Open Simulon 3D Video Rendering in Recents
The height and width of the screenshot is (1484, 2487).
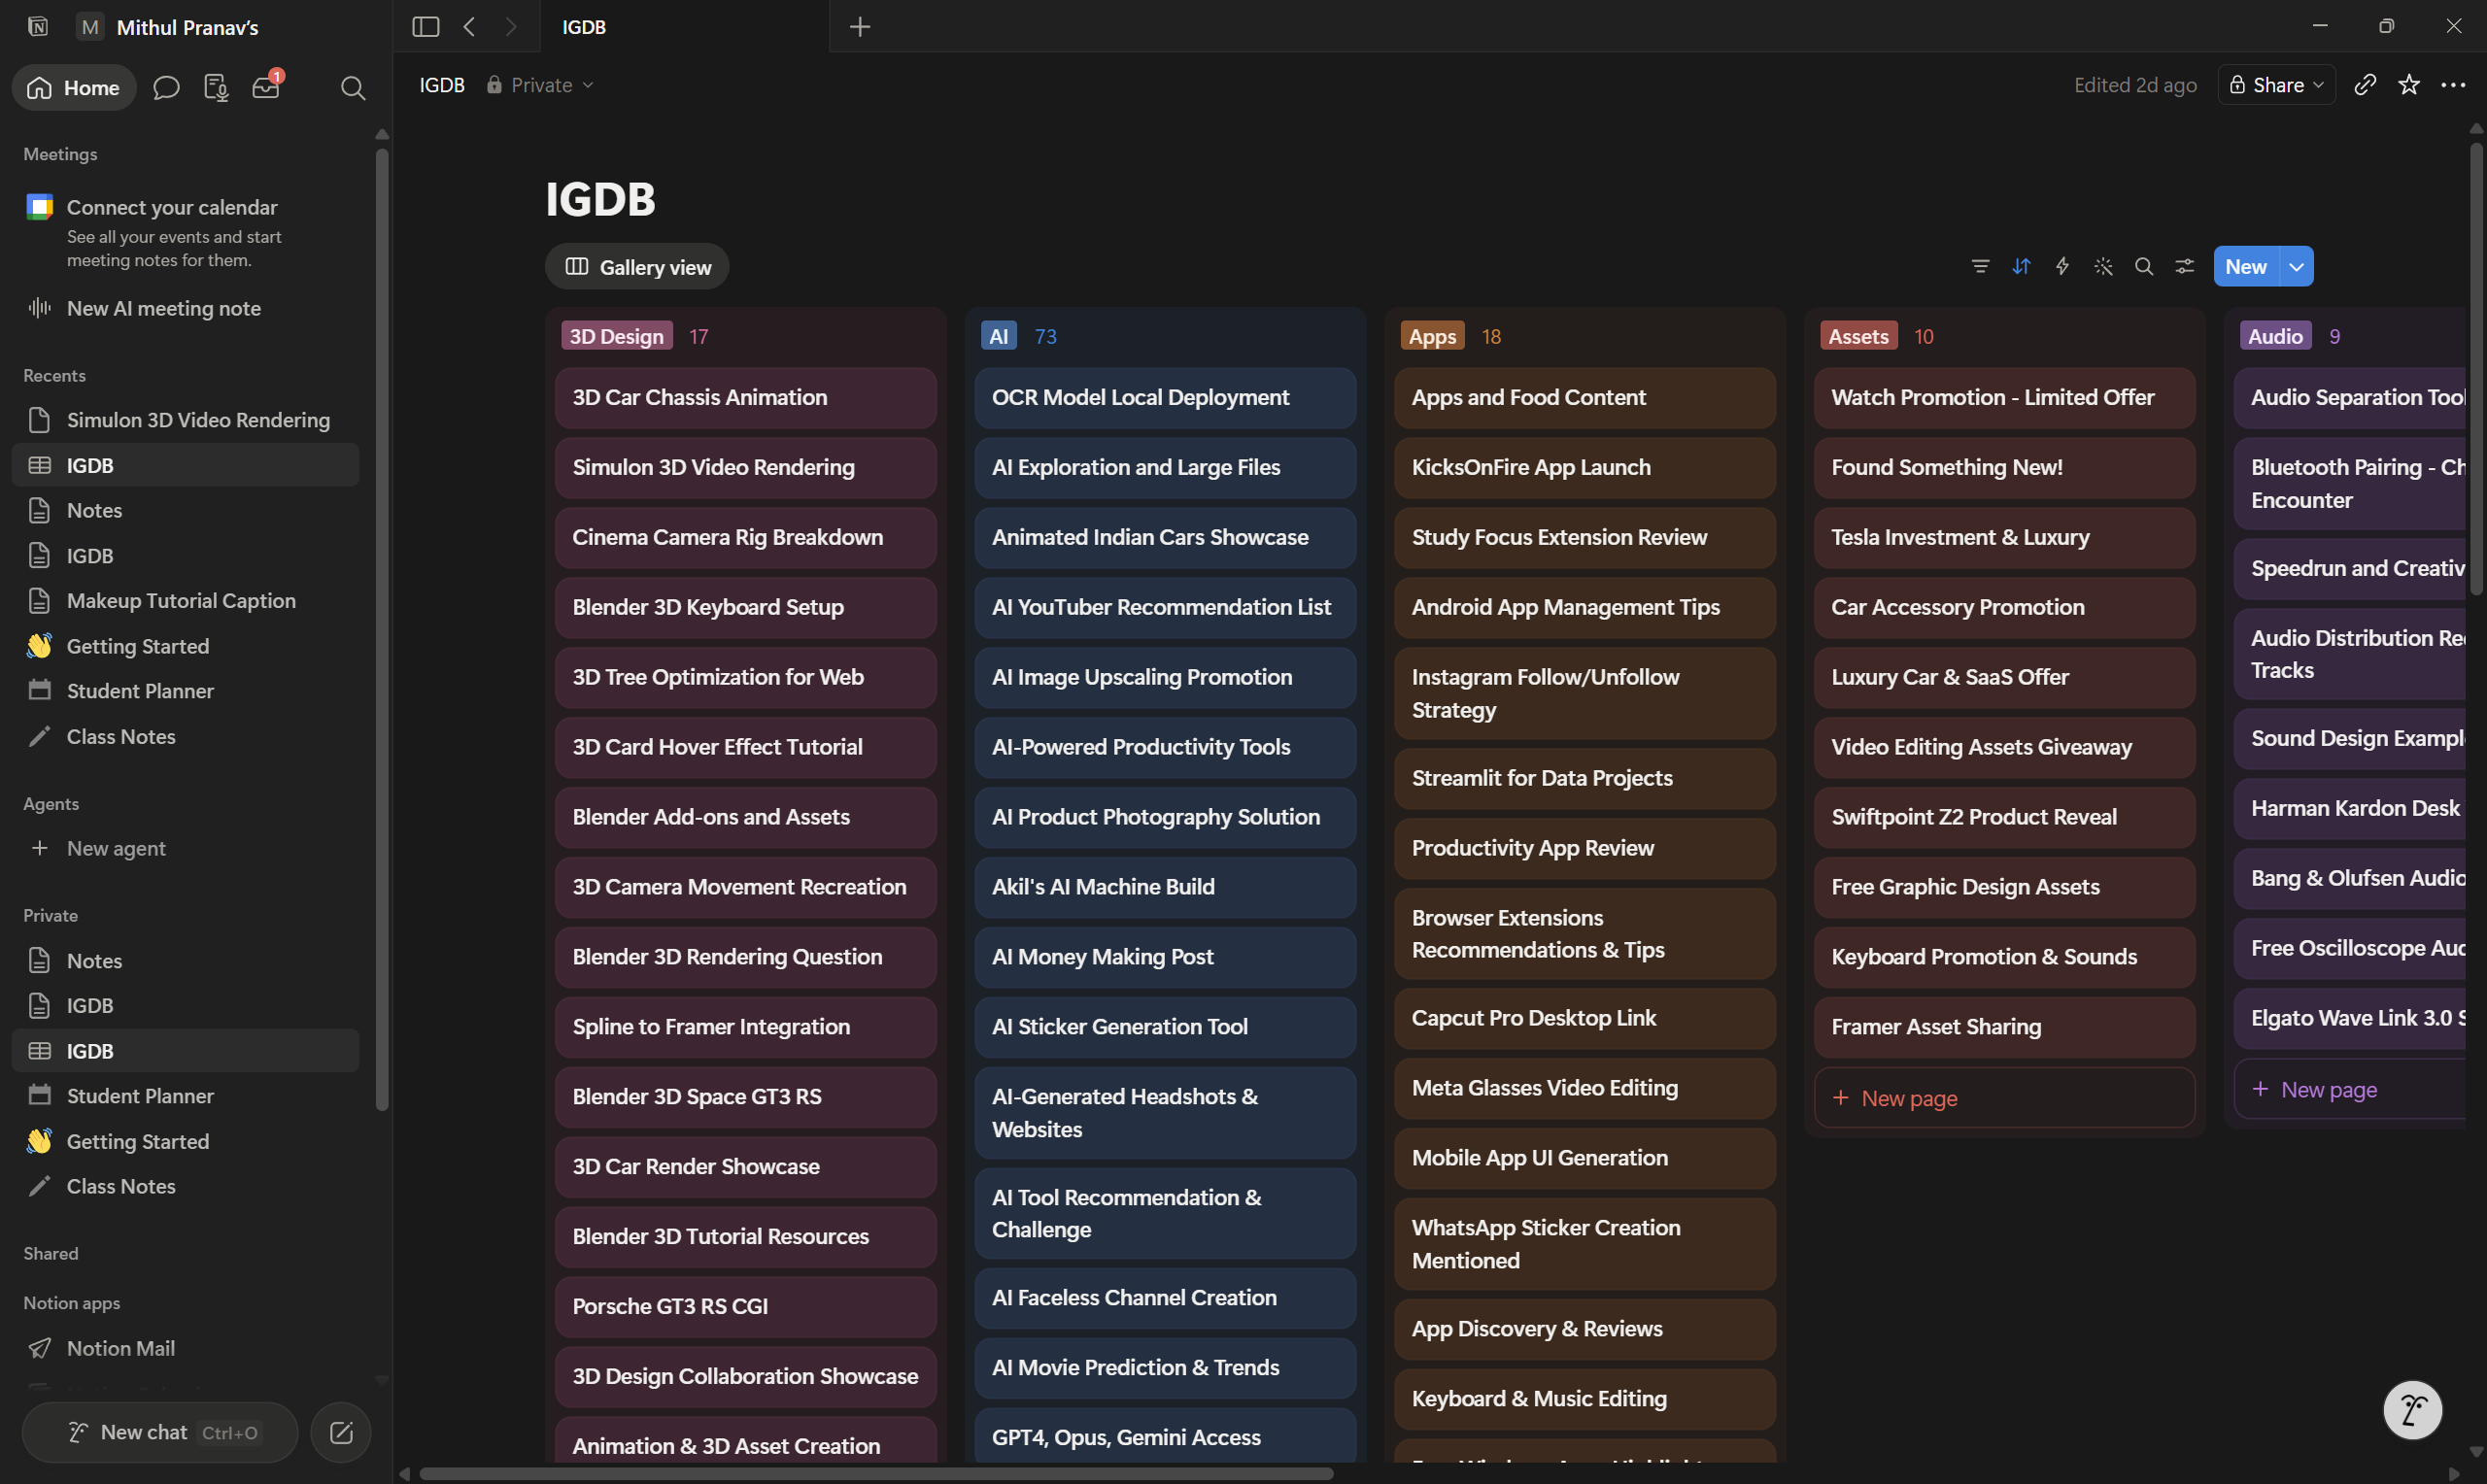pyautogui.click(x=185, y=420)
